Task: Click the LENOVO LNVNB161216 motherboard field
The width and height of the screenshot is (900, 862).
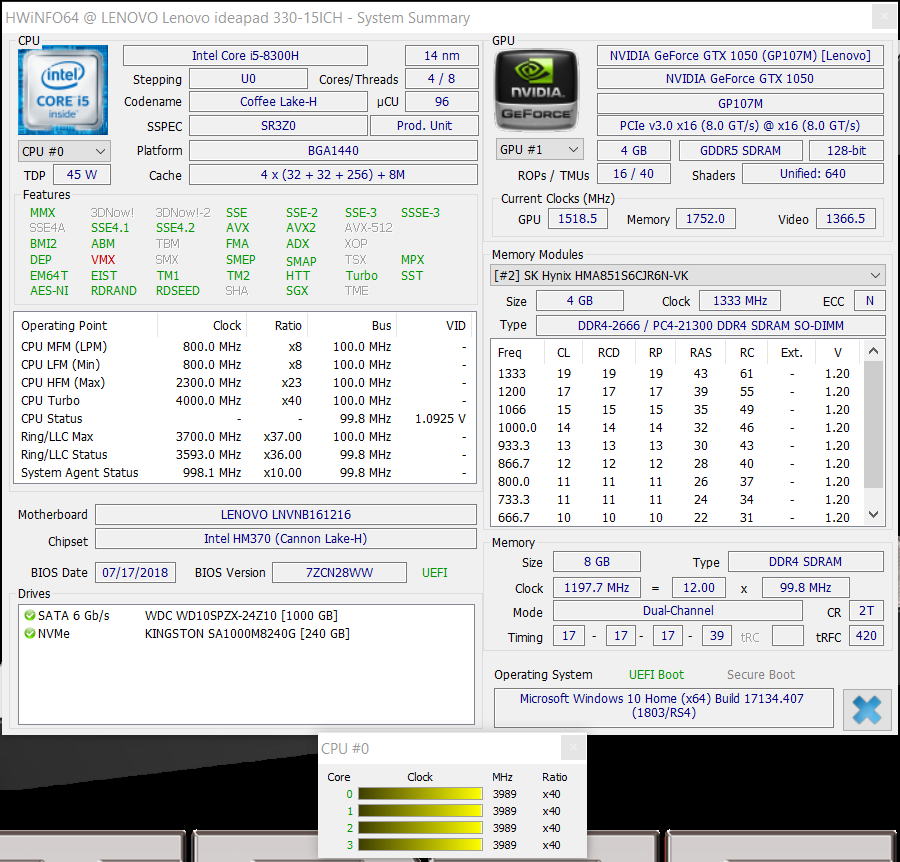Action: pos(286,515)
